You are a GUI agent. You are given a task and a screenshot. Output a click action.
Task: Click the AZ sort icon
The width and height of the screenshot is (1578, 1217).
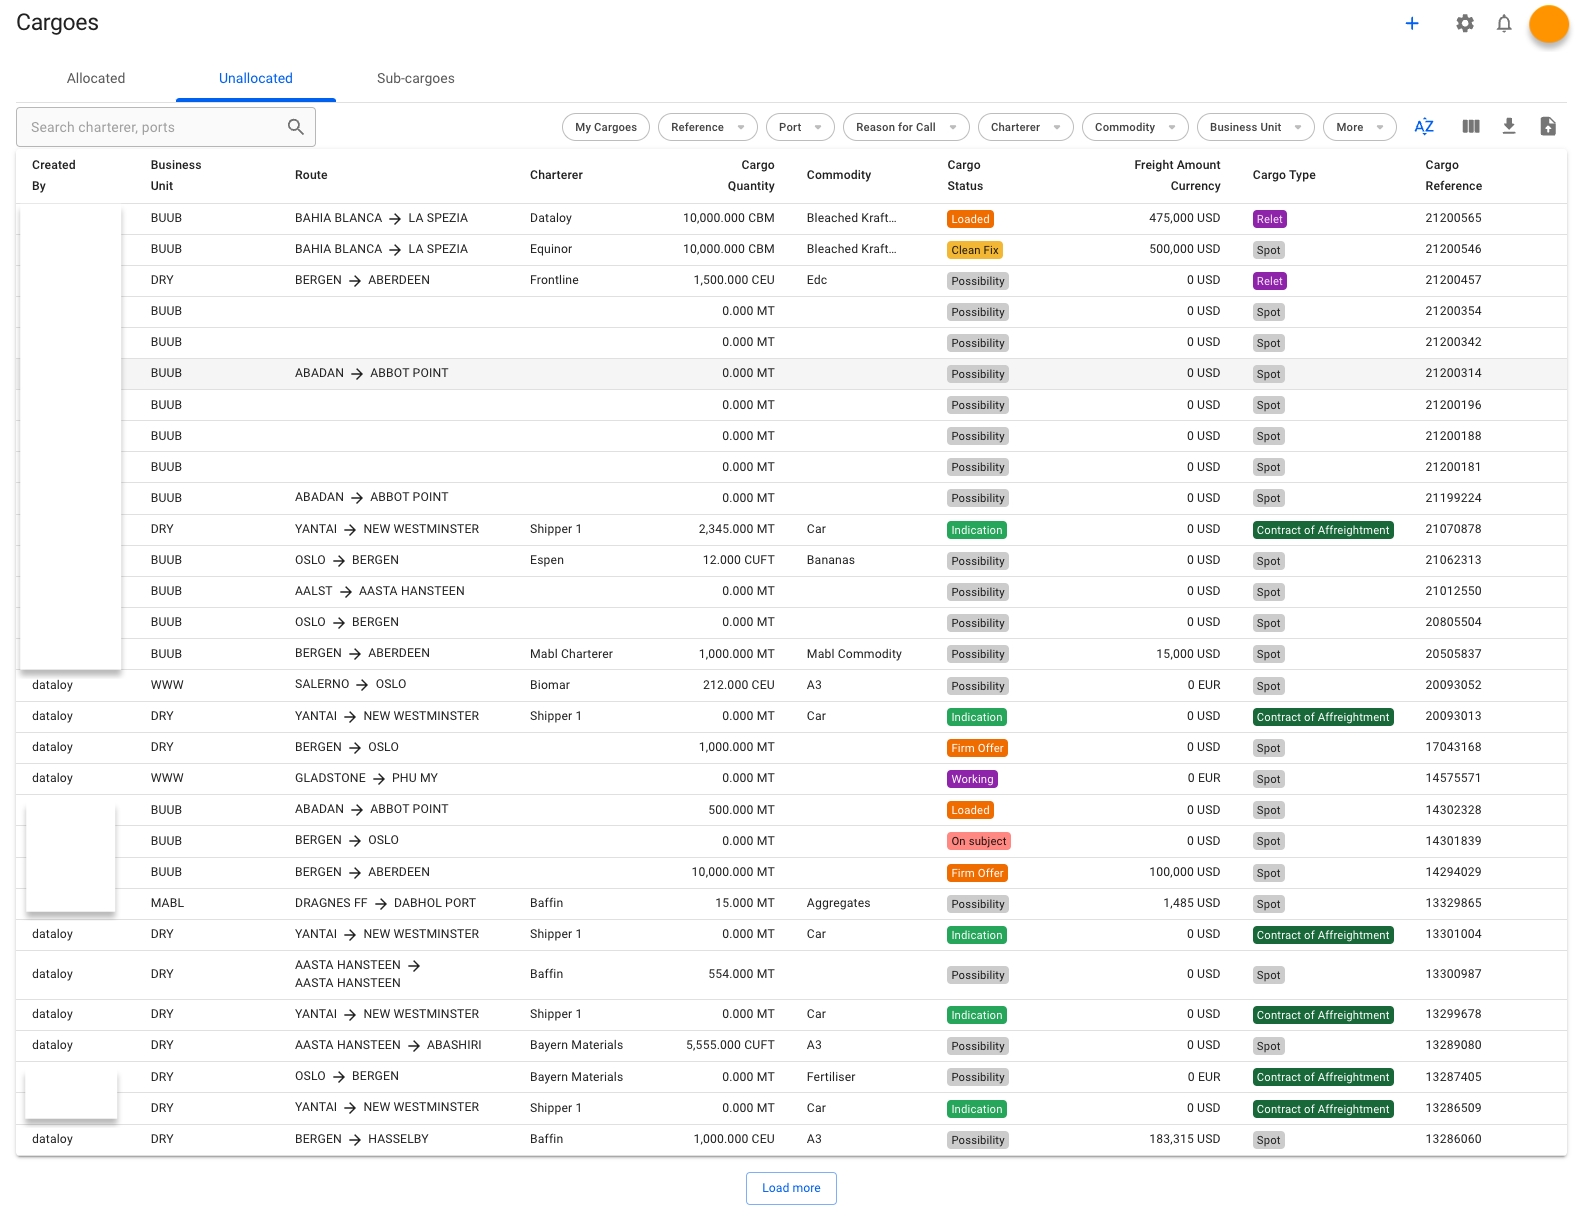pos(1423,127)
